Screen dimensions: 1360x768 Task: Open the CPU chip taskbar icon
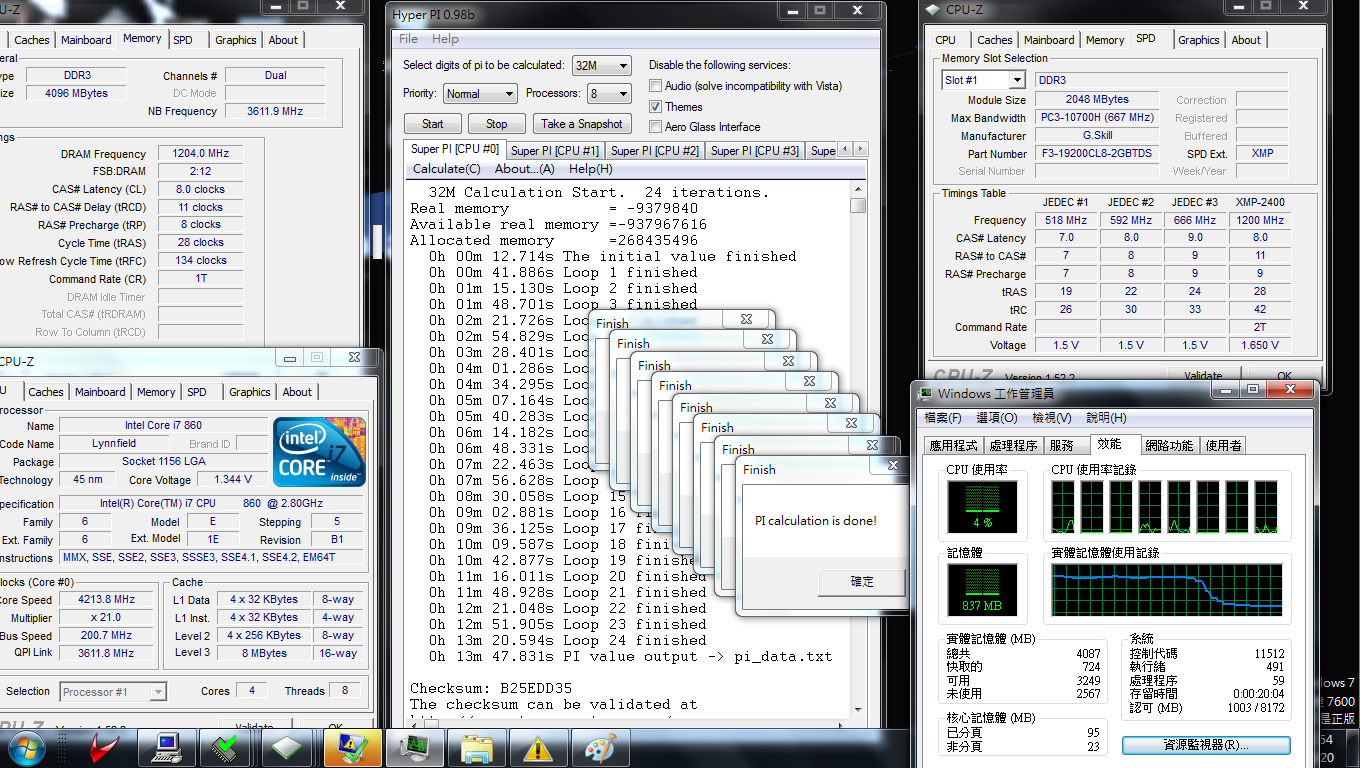click(286, 748)
